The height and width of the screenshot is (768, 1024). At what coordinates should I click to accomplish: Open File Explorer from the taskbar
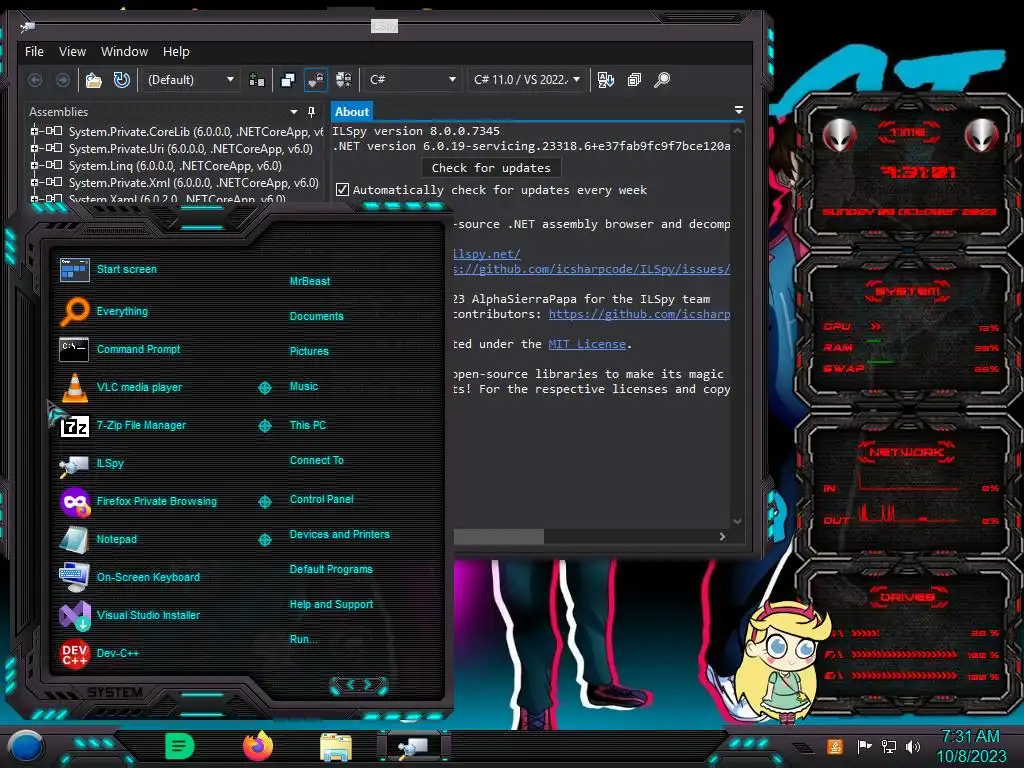pos(336,747)
